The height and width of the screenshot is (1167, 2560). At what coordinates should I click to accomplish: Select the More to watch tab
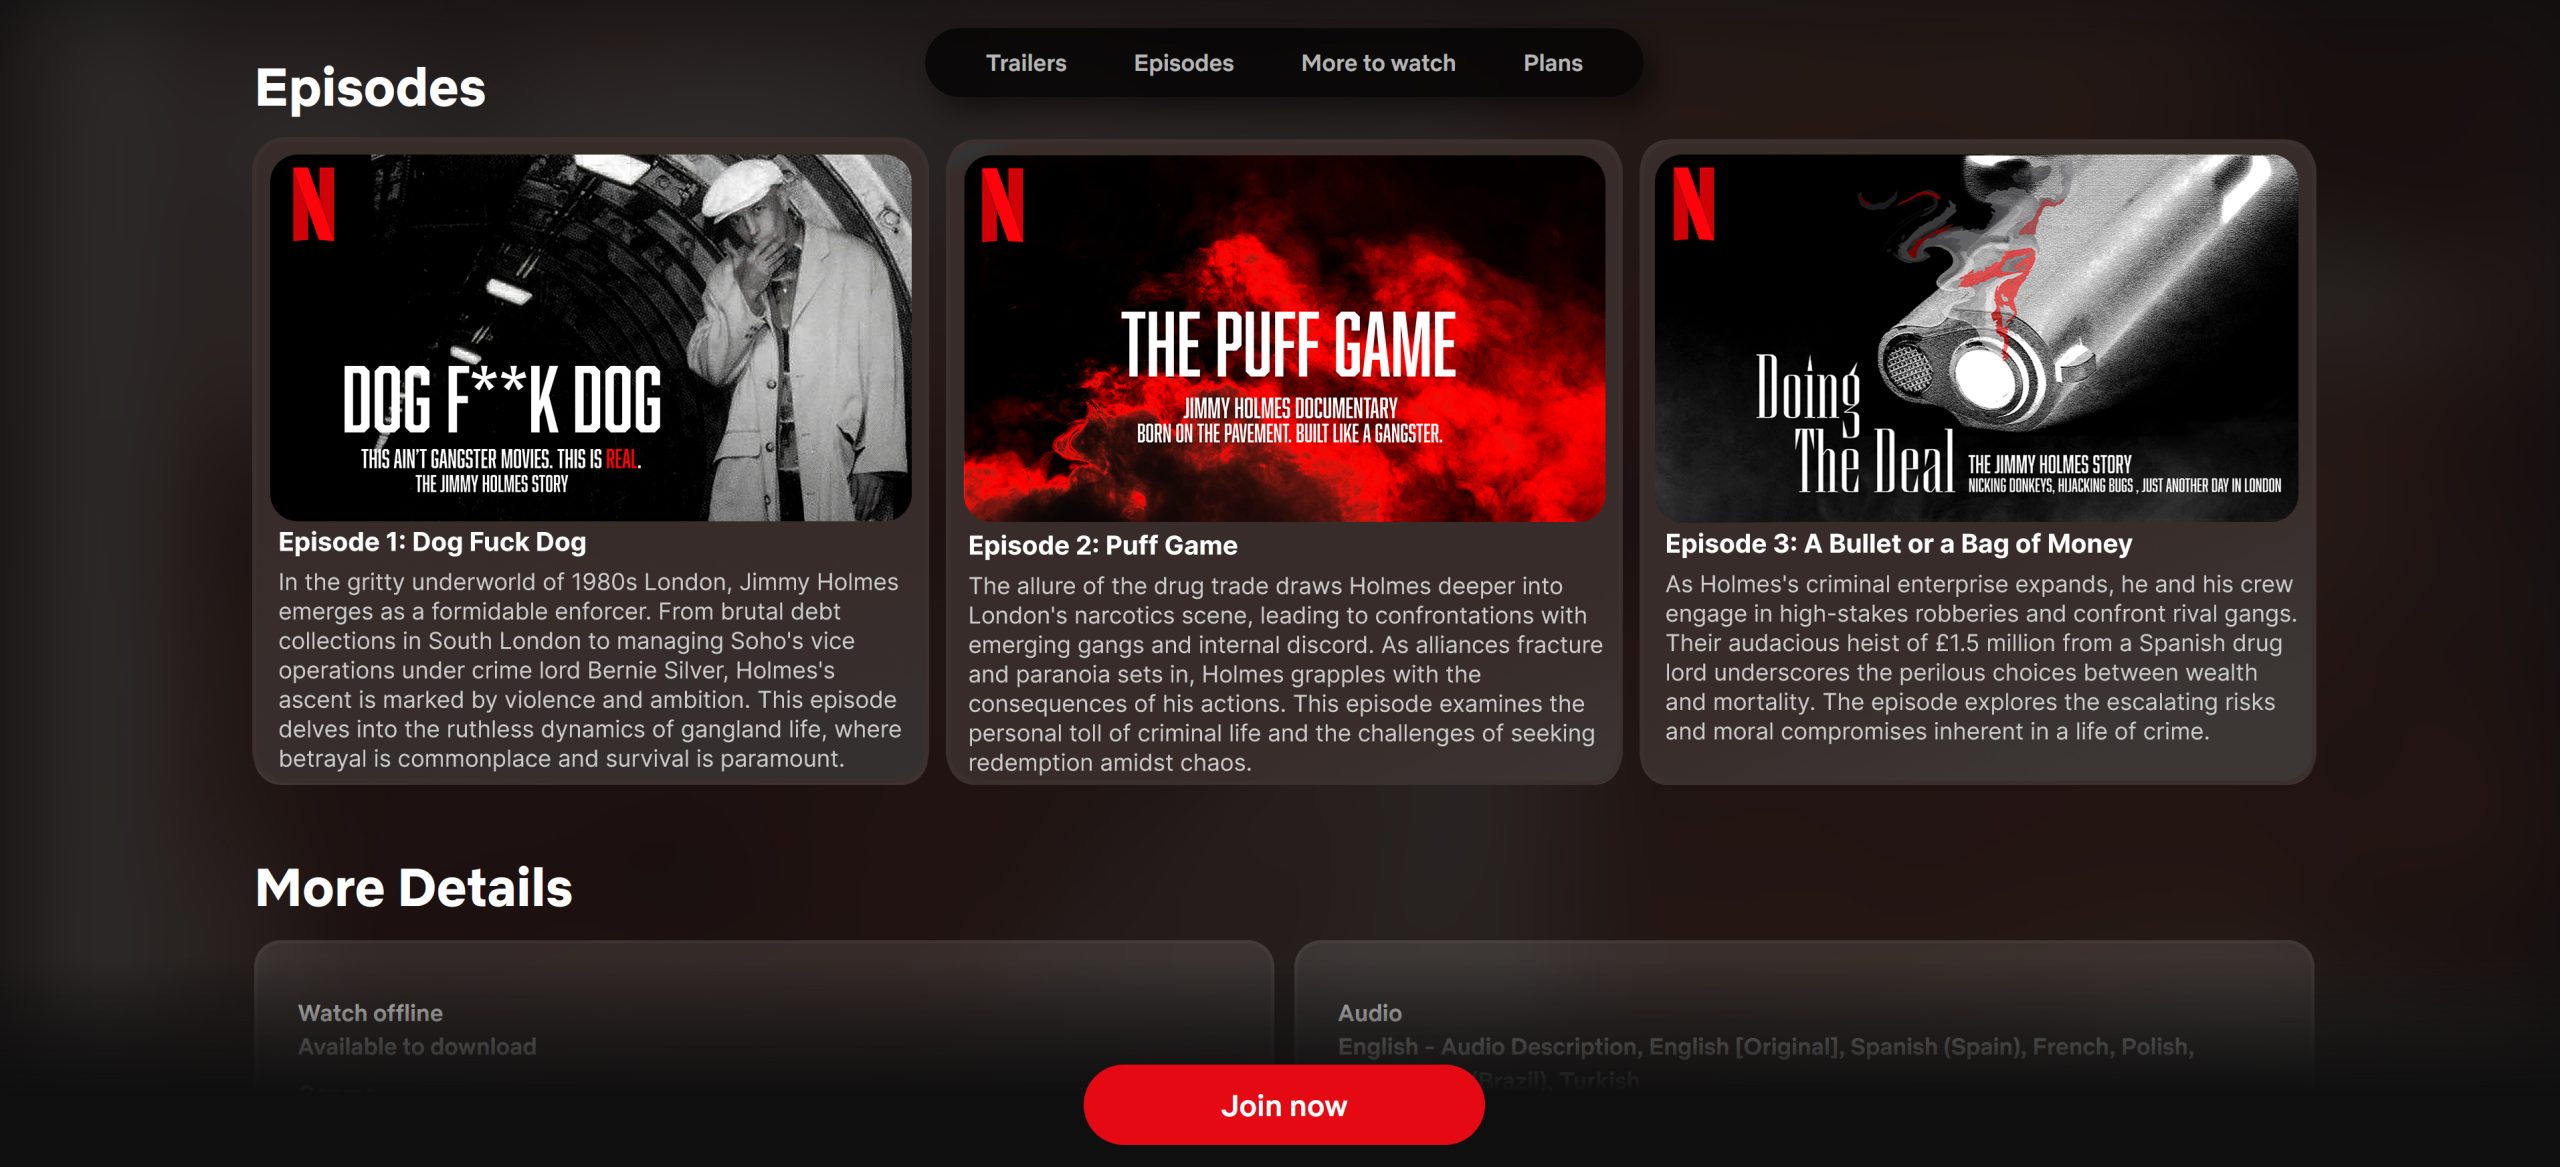[x=1378, y=63]
